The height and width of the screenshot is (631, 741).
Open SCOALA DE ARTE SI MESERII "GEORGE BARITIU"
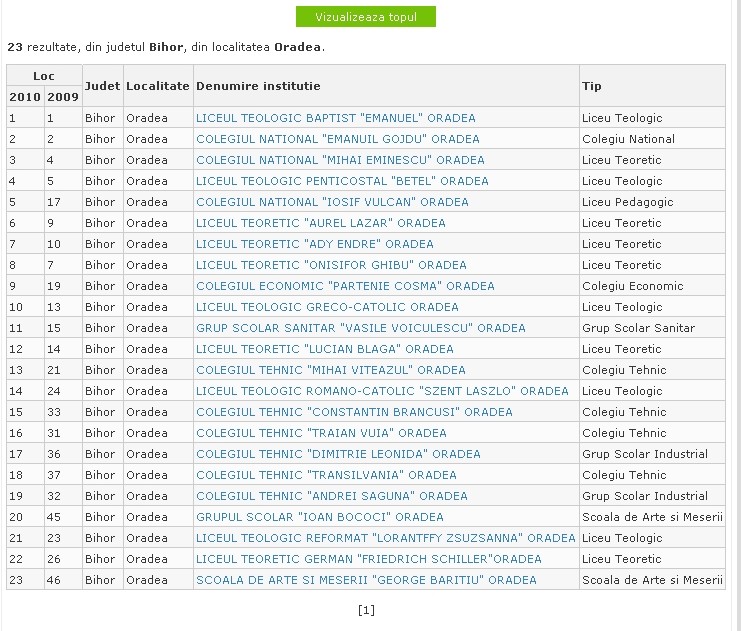click(366, 580)
